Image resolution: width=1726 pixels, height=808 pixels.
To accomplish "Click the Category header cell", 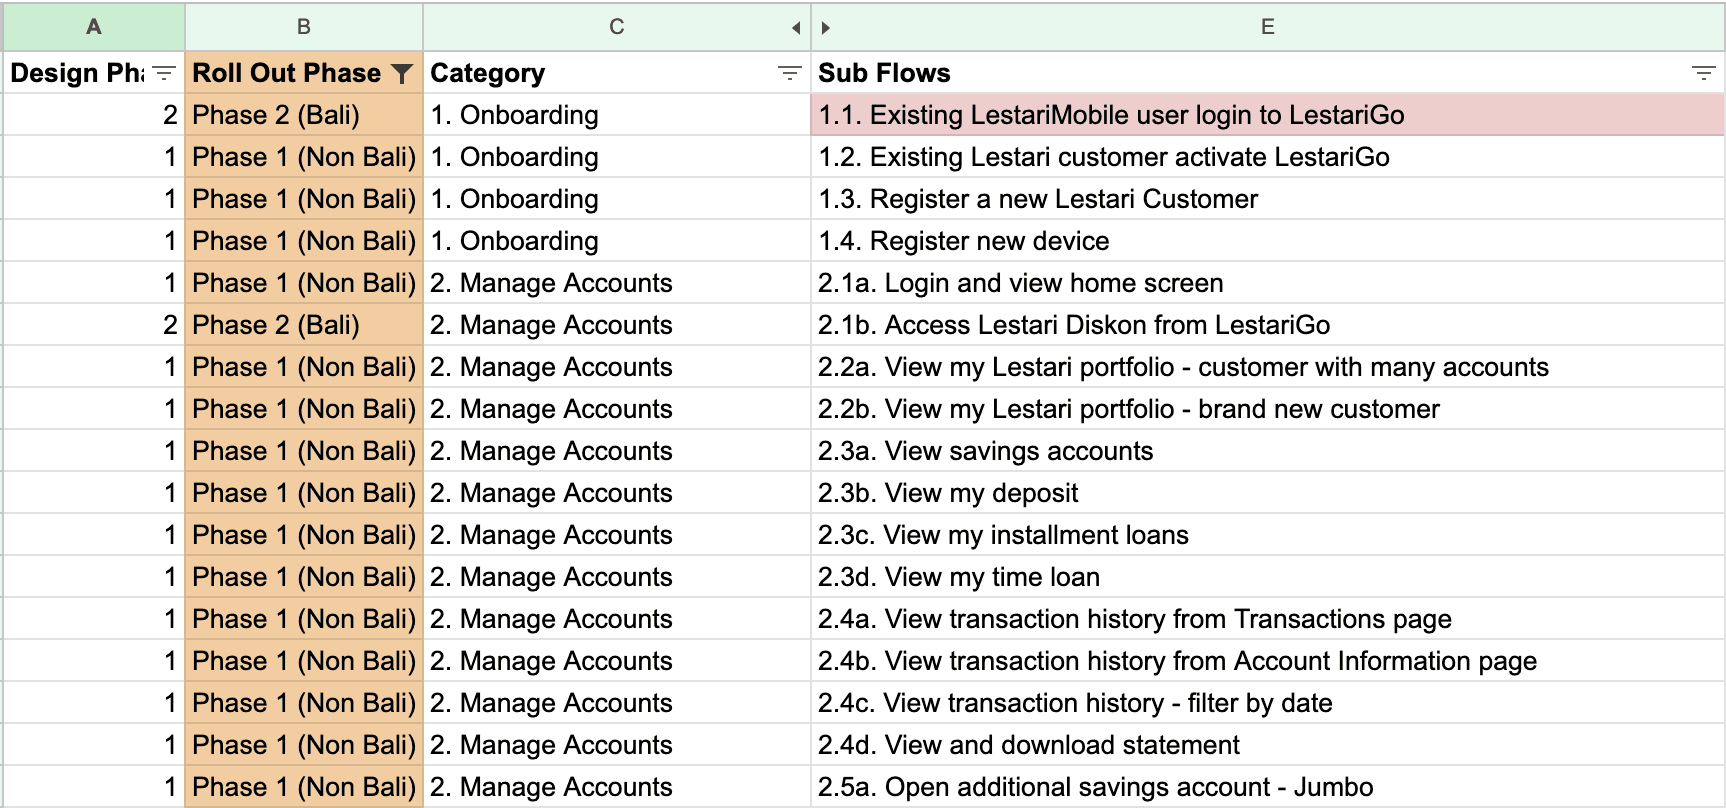I will [x=617, y=73].
